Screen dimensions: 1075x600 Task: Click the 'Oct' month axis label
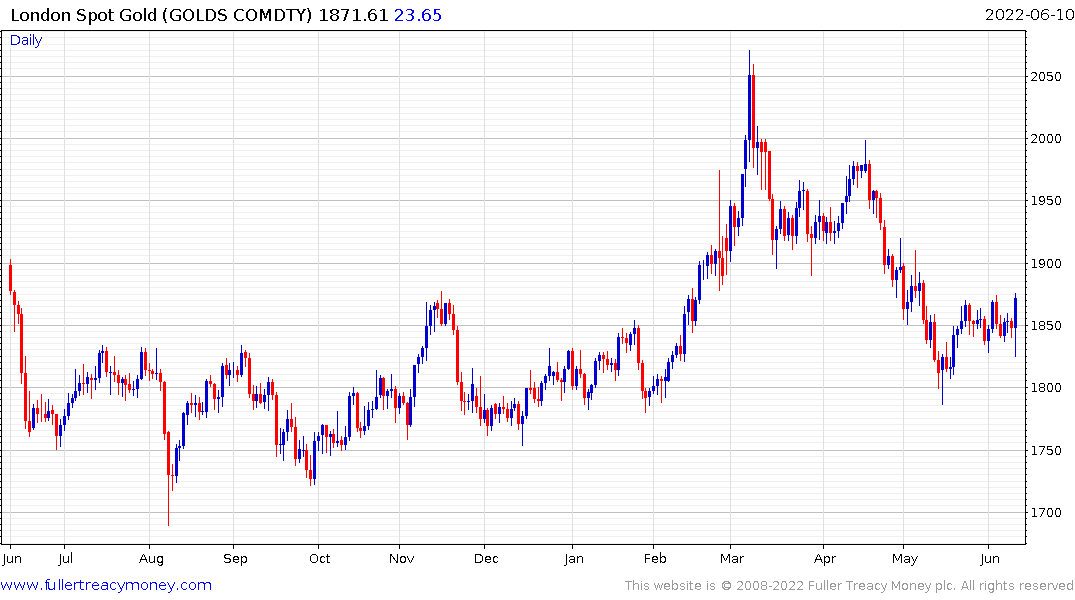[319, 559]
